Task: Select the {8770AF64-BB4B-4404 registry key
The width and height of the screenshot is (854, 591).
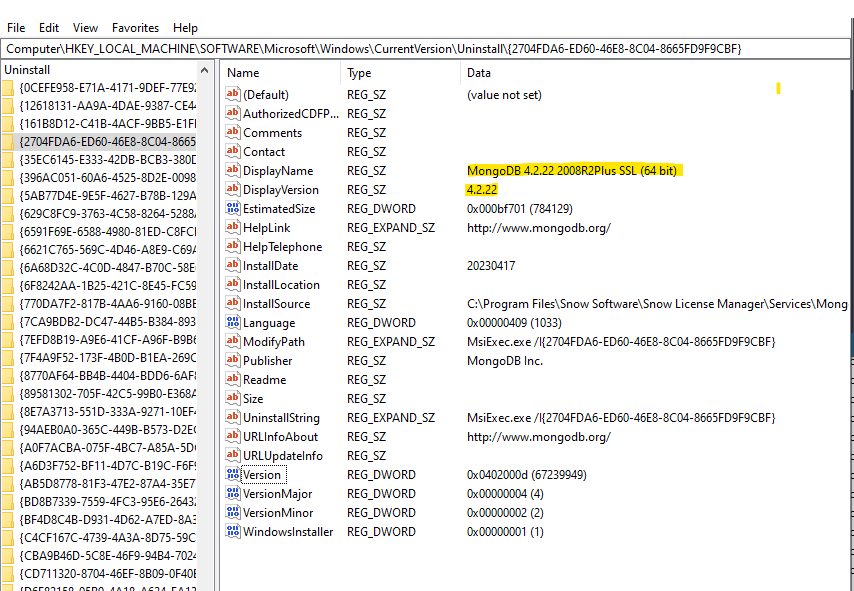Action: 107,376
